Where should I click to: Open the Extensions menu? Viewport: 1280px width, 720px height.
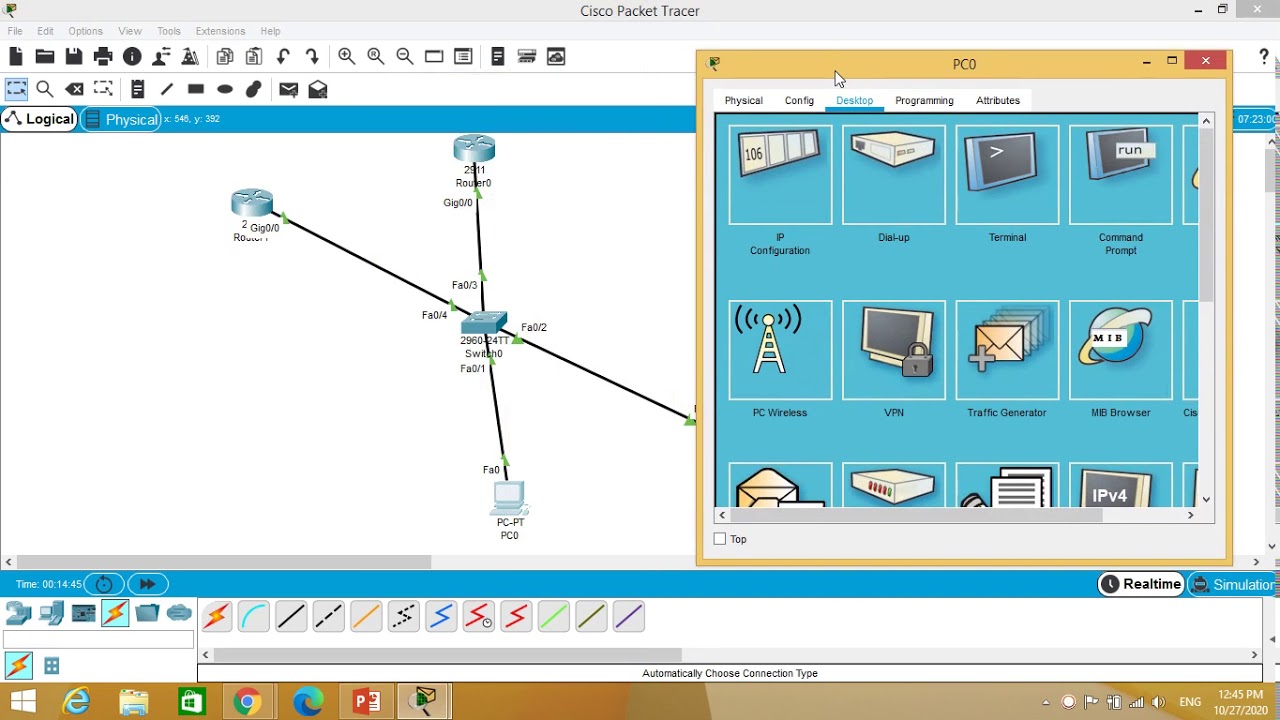(220, 31)
